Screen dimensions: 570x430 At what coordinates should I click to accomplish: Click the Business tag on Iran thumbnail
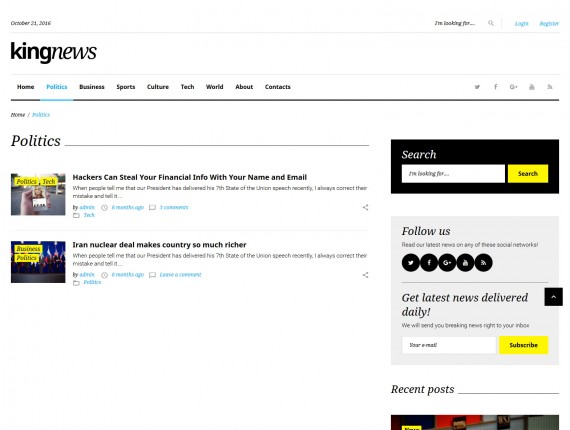click(x=28, y=249)
